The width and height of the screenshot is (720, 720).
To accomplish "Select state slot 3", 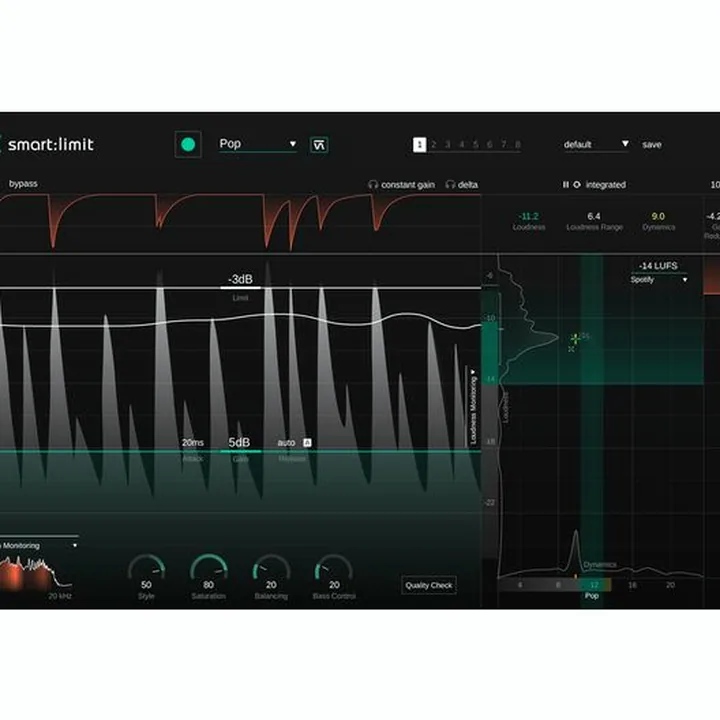I will 448,145.
